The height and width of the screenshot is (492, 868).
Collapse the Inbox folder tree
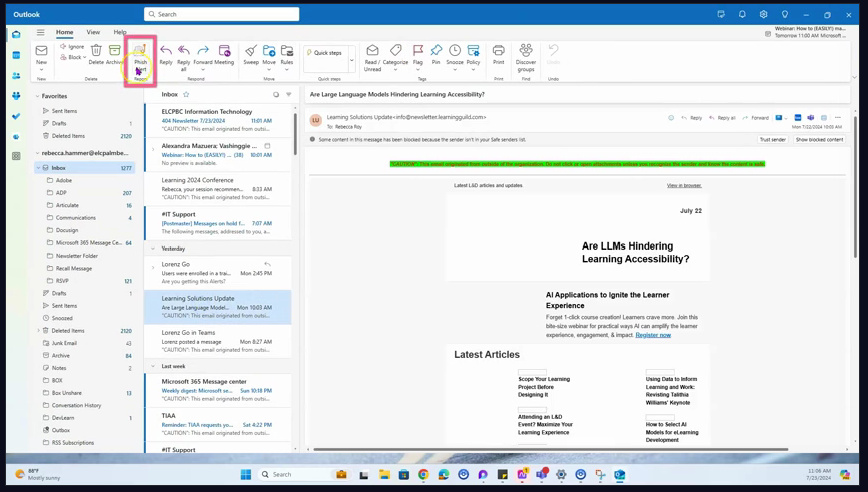pos(38,168)
